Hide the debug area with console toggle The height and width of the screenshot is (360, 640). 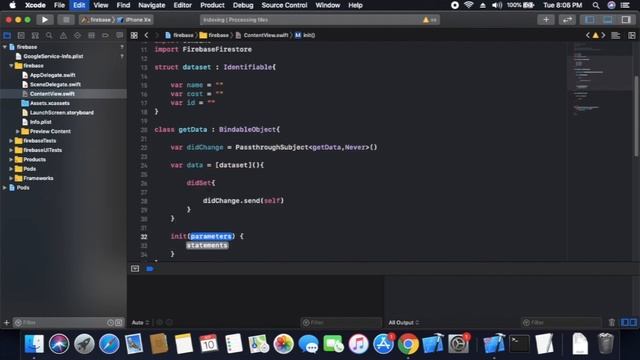[x=135, y=269]
